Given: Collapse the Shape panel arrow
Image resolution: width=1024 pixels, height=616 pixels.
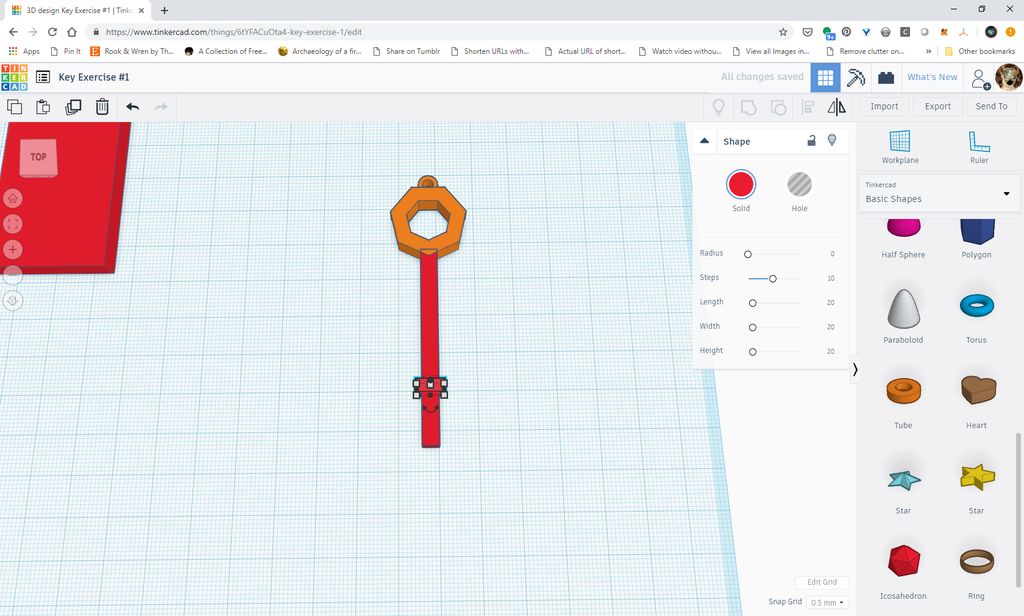Looking at the screenshot, I should click(705, 141).
